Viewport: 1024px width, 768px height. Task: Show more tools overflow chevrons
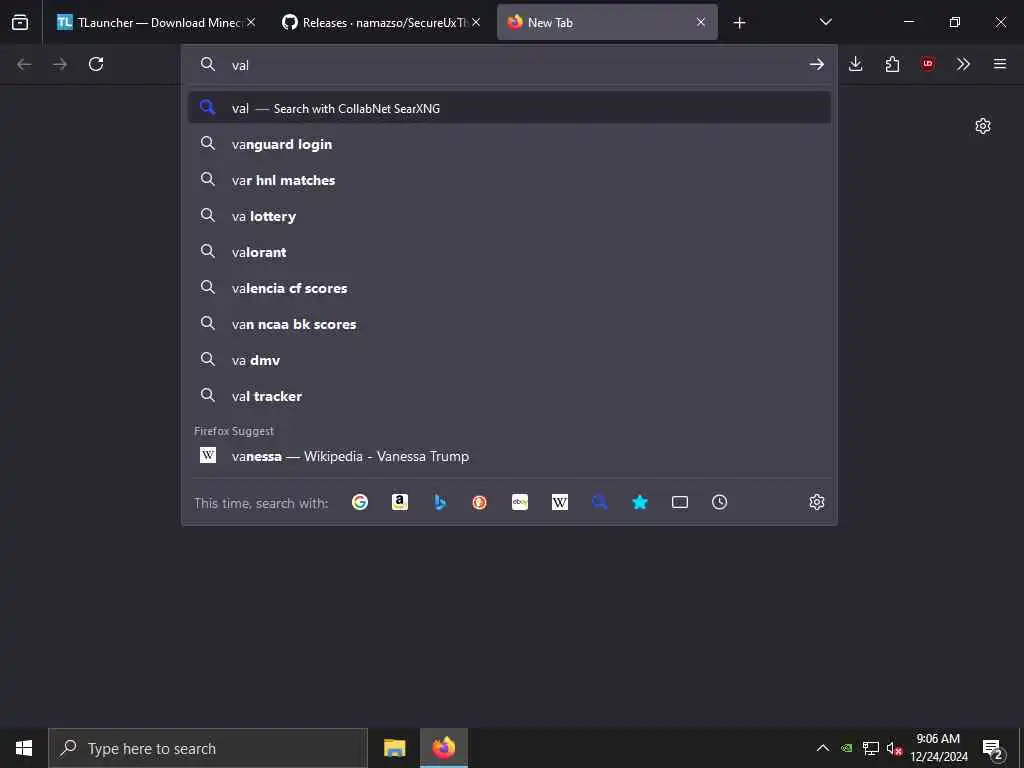click(x=963, y=64)
